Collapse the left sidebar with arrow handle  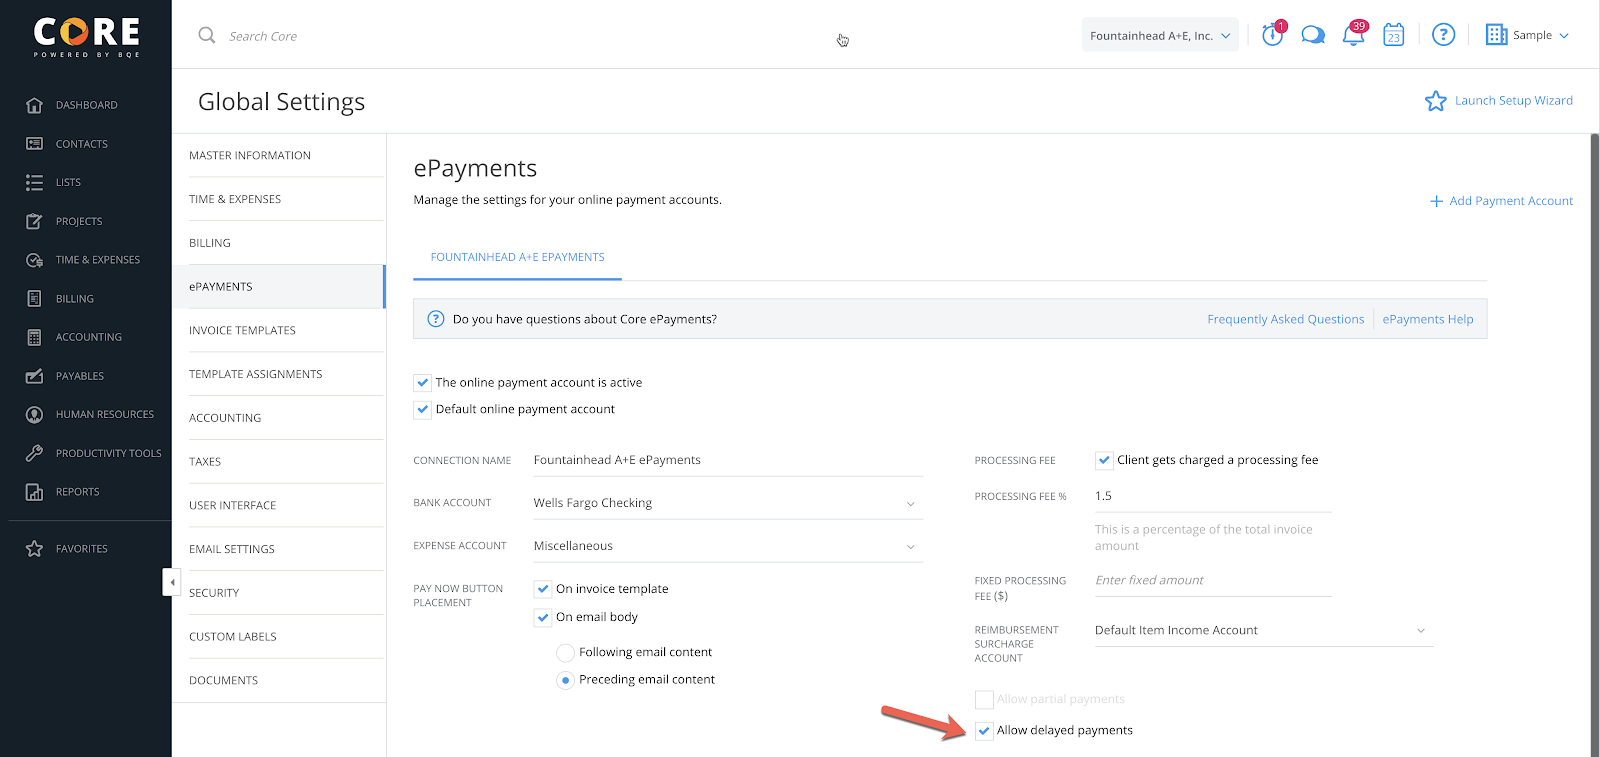172,582
